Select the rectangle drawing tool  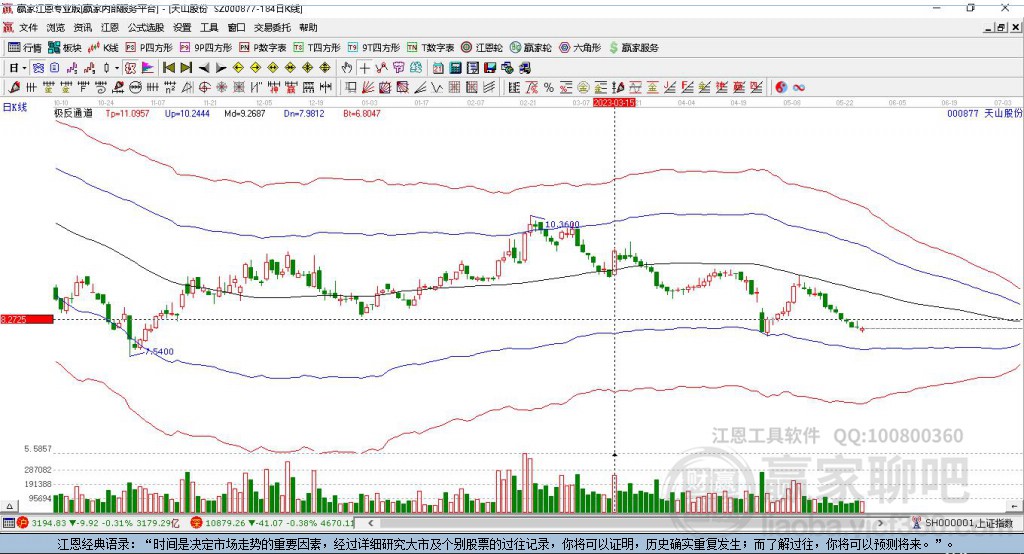pyautogui.click(x=351, y=87)
